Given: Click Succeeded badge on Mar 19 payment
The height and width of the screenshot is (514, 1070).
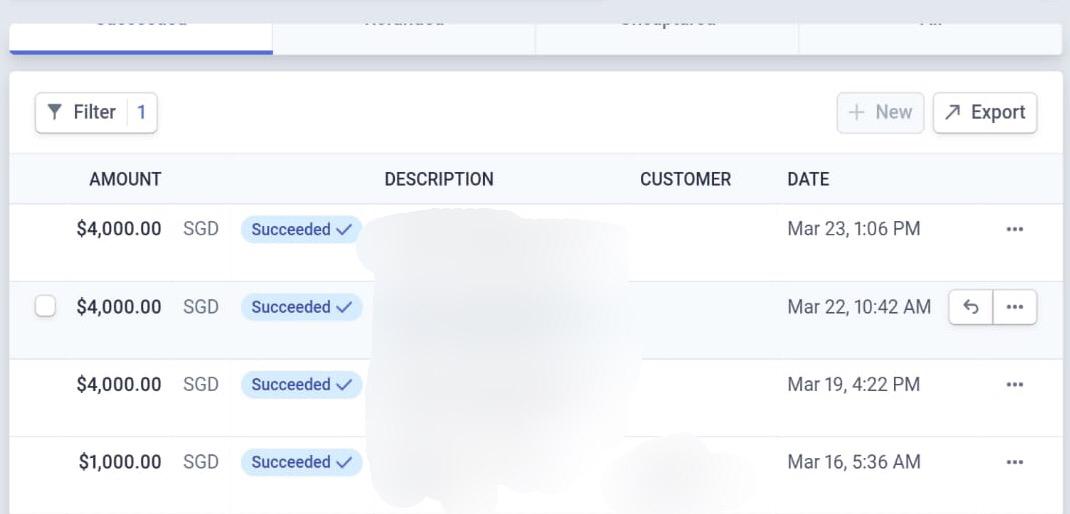Looking at the screenshot, I should tap(301, 384).
